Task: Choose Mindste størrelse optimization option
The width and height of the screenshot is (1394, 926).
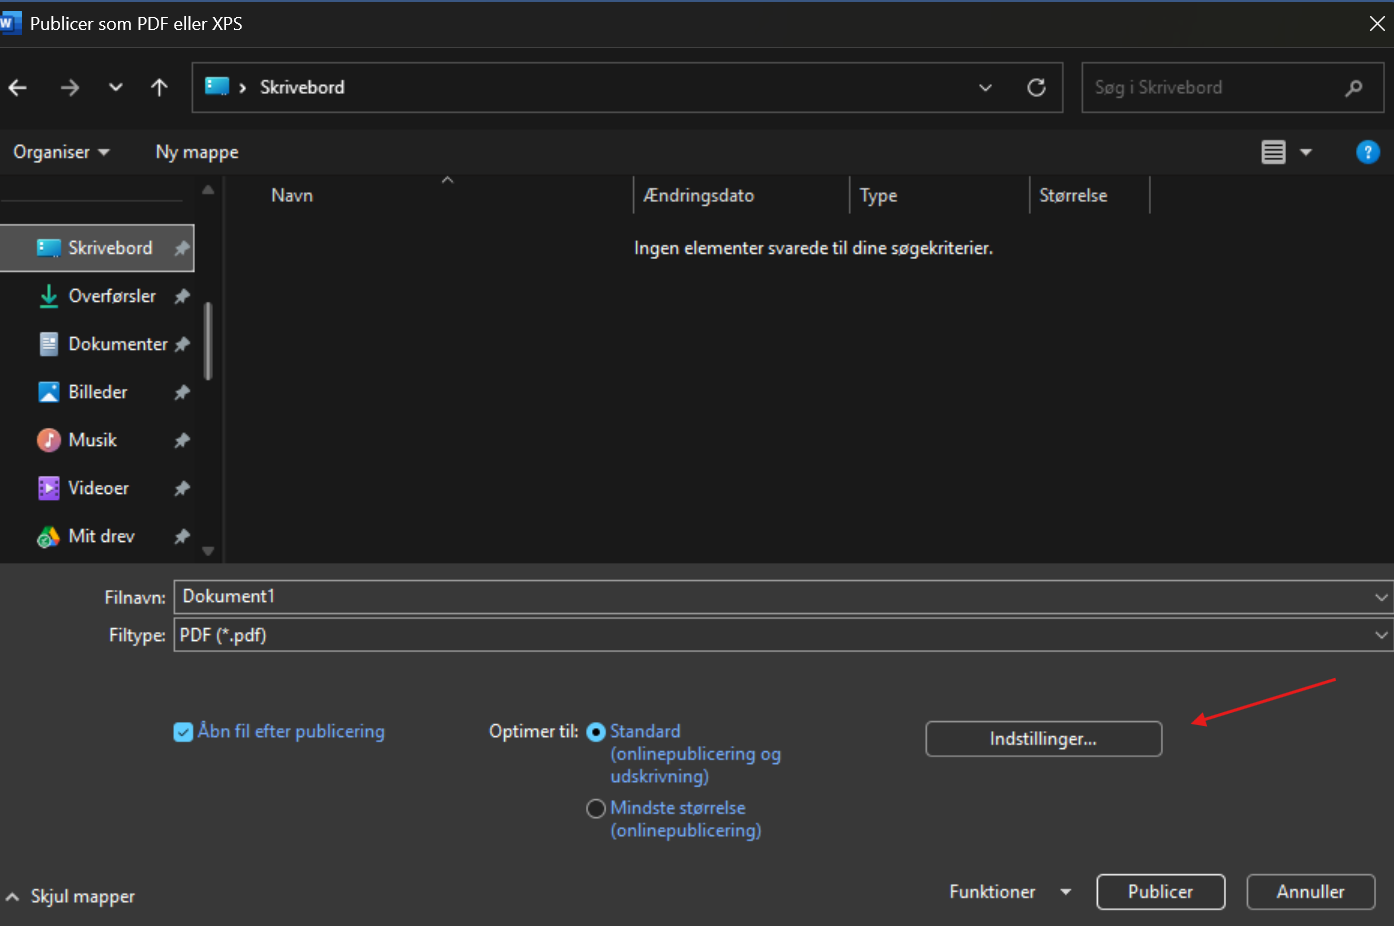Action: (596, 808)
